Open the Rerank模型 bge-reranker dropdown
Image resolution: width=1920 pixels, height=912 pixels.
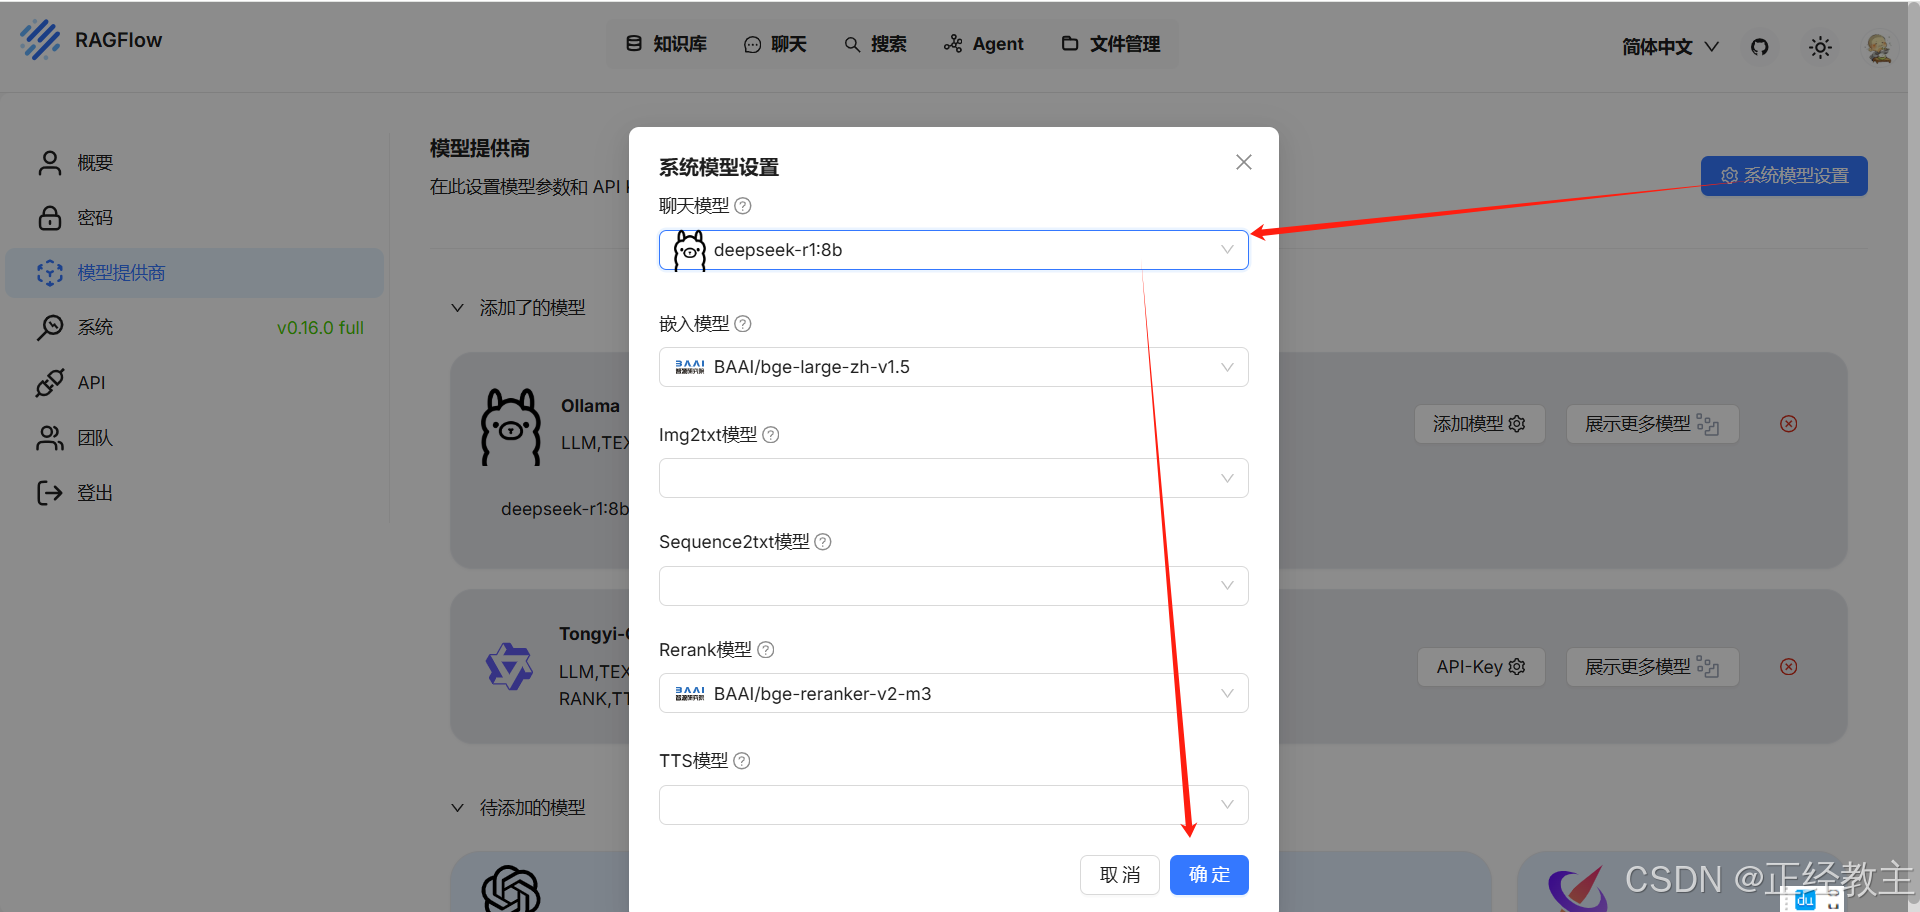point(953,693)
